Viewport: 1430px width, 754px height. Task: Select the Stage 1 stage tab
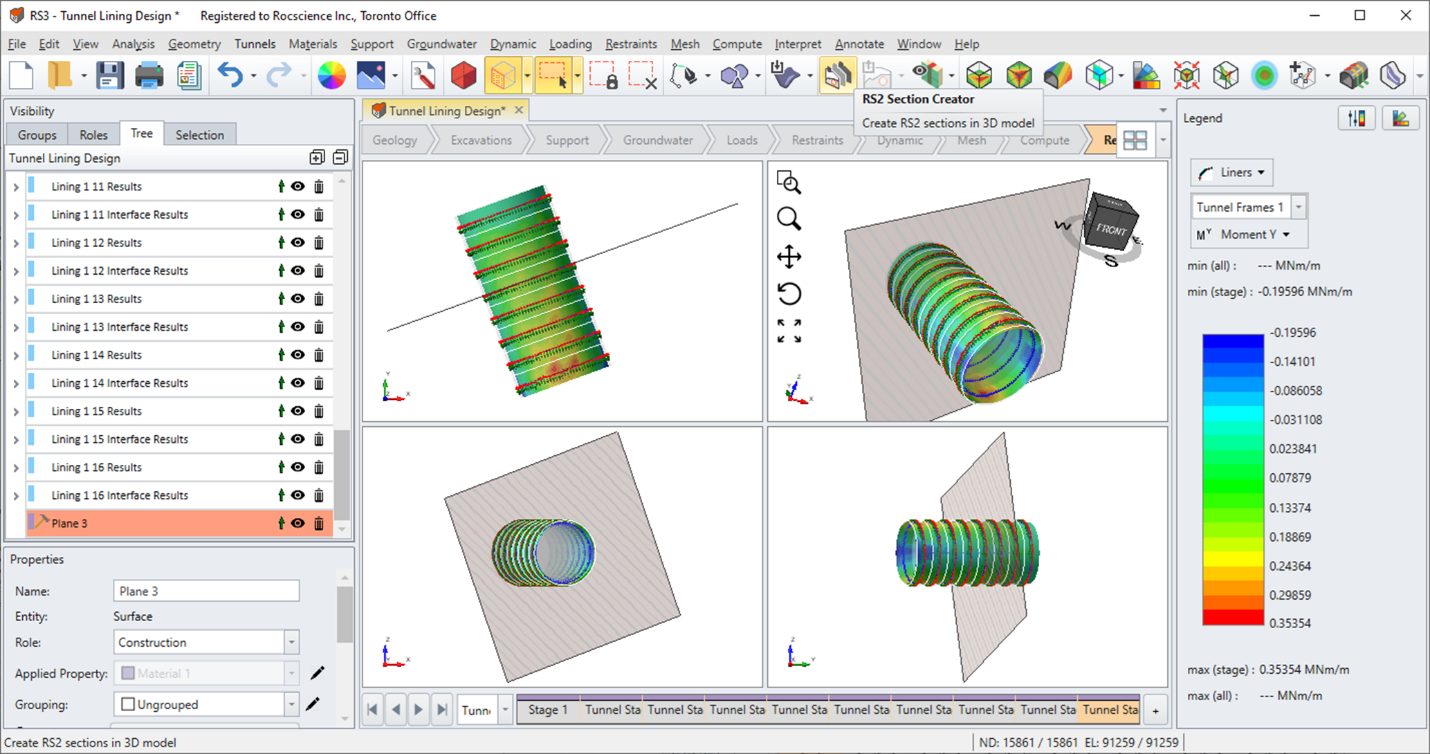pos(548,710)
